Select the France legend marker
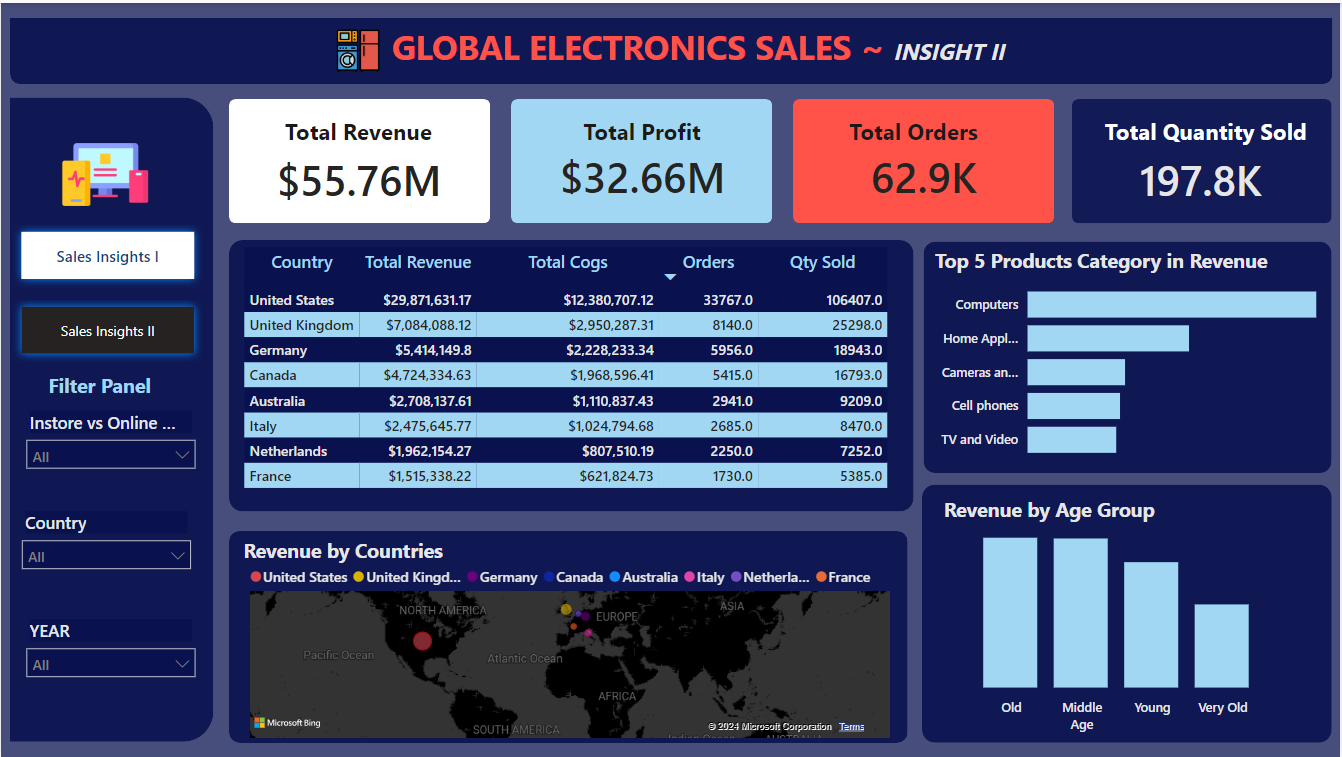Screen dimensions: 1342x757 click(x=821, y=577)
